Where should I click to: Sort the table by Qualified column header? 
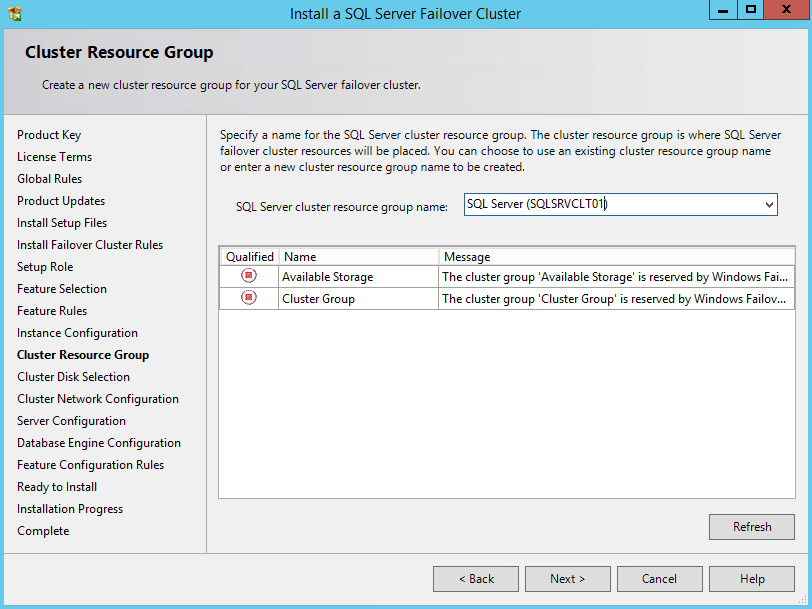pos(249,257)
